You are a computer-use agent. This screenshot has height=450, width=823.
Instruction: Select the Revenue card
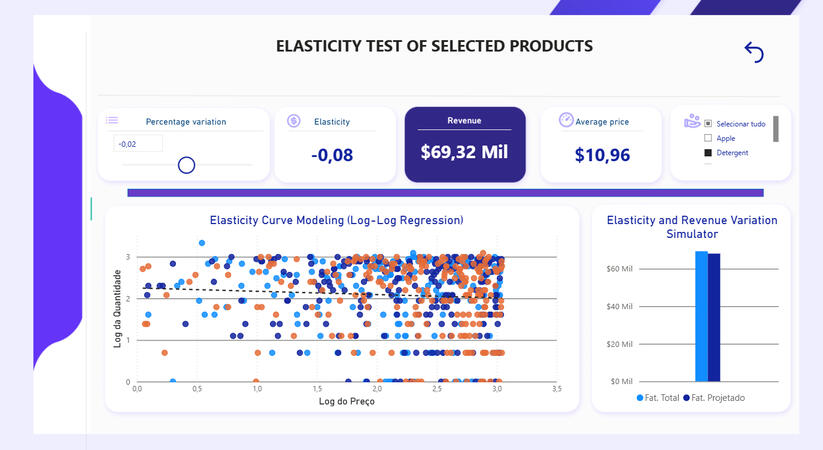click(x=465, y=145)
